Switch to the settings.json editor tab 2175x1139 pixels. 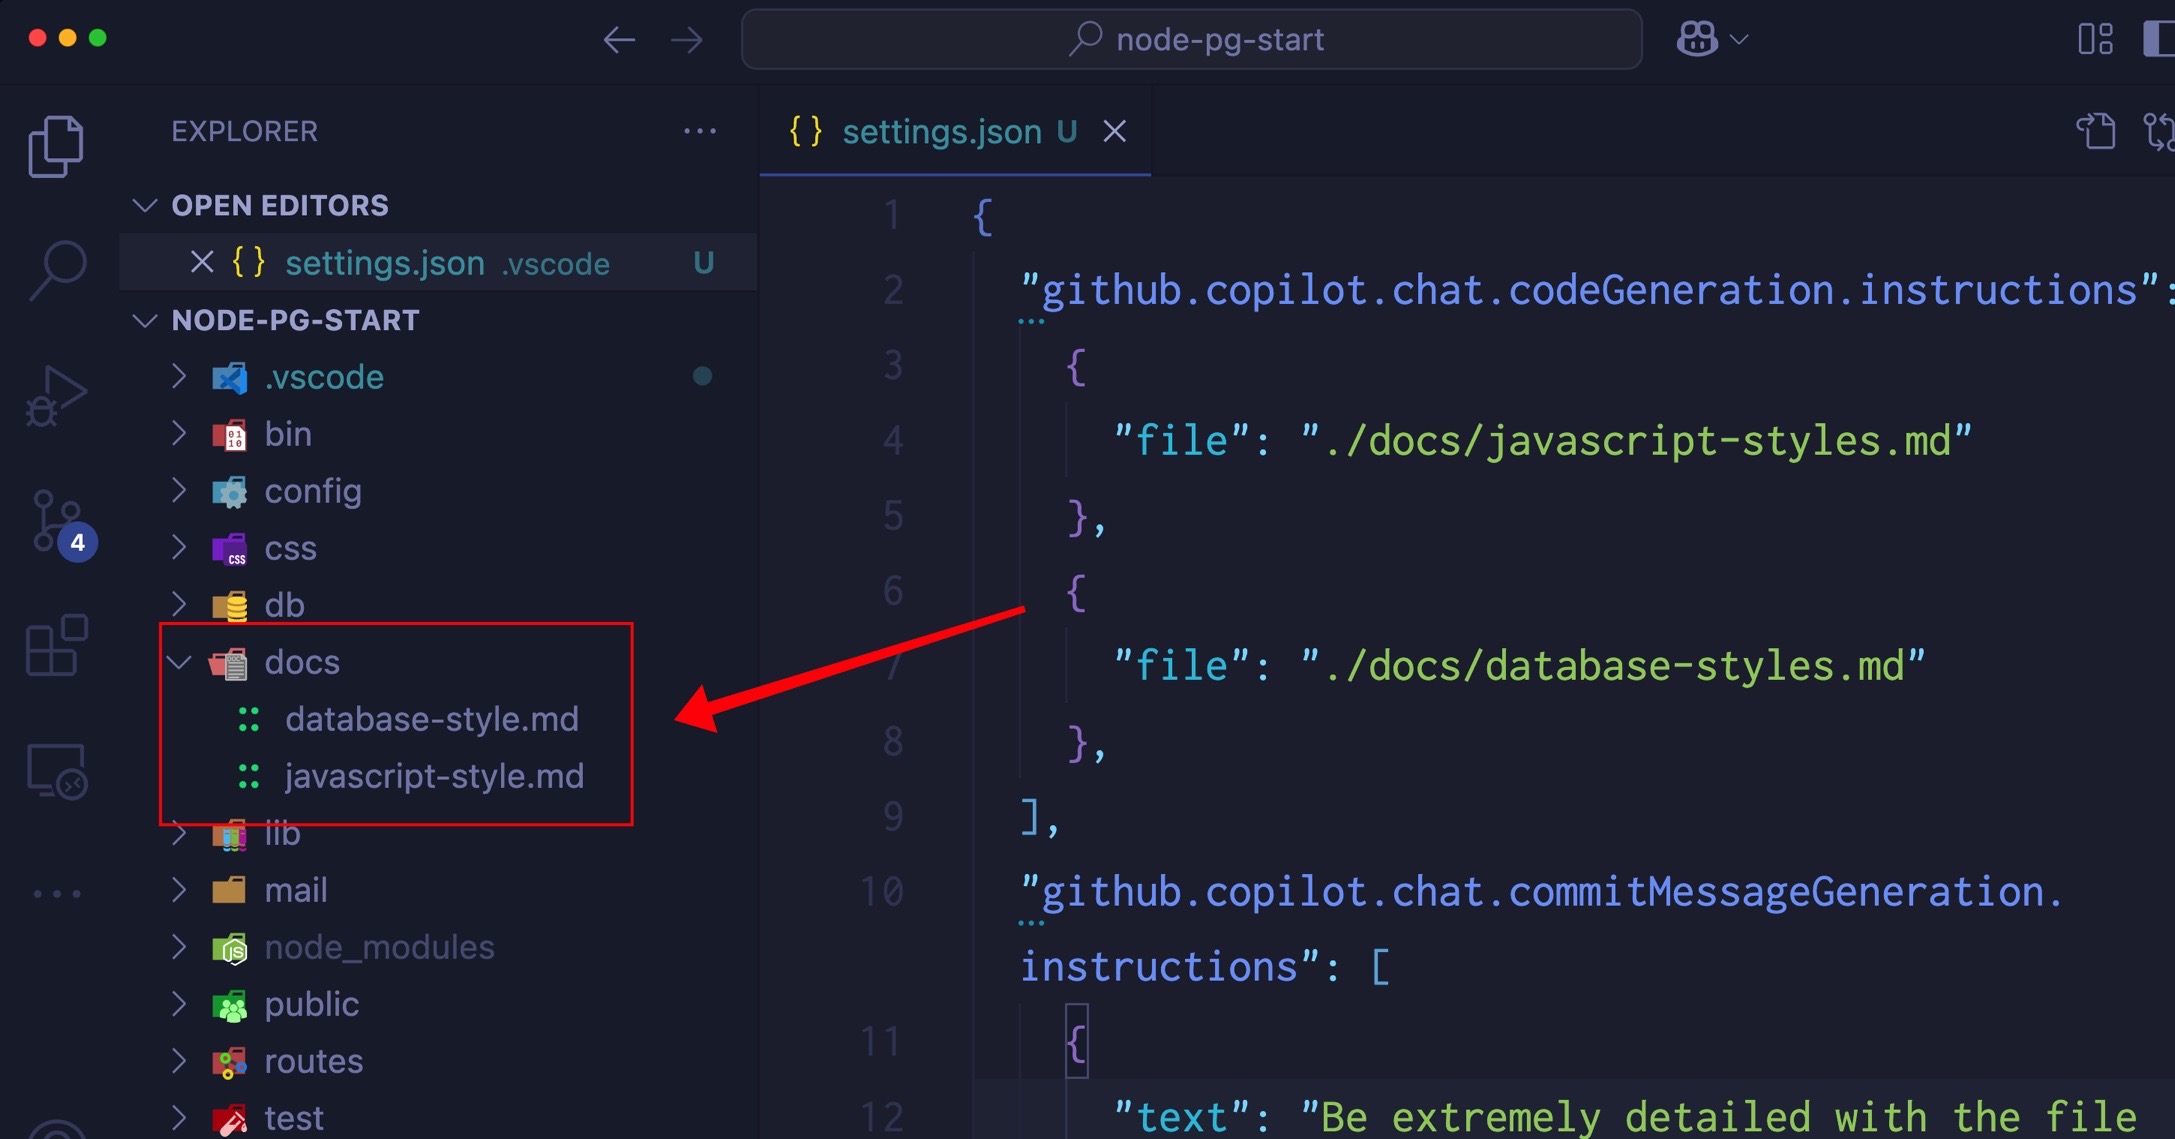tap(940, 131)
